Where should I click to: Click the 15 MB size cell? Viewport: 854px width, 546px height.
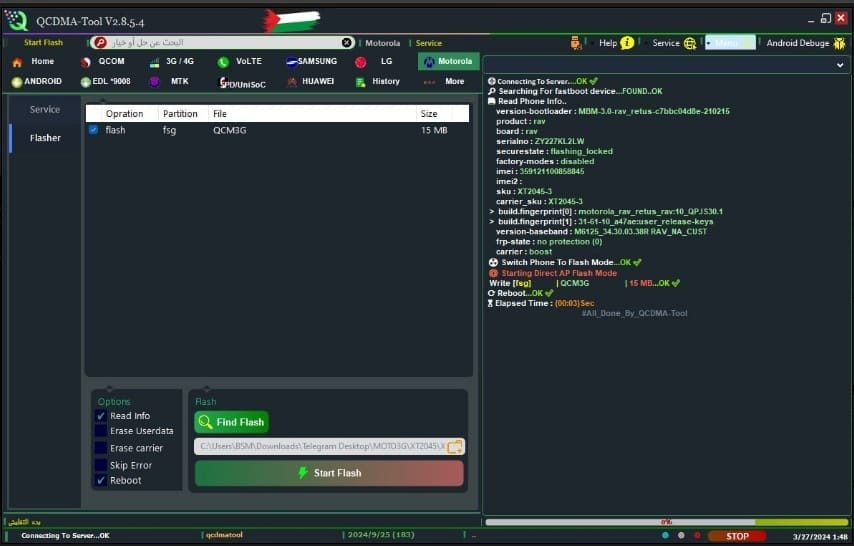click(434, 130)
